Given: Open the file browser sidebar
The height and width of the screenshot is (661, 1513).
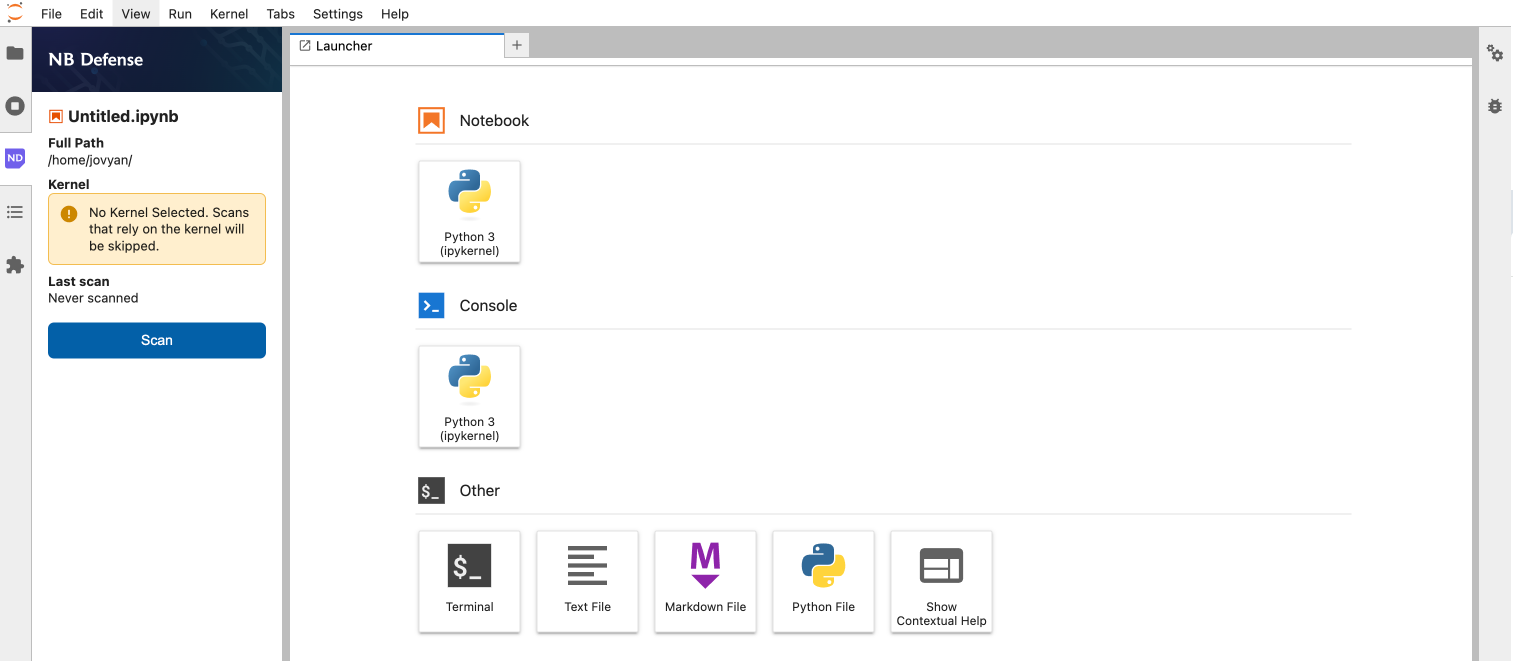Looking at the screenshot, I should tap(15, 52).
